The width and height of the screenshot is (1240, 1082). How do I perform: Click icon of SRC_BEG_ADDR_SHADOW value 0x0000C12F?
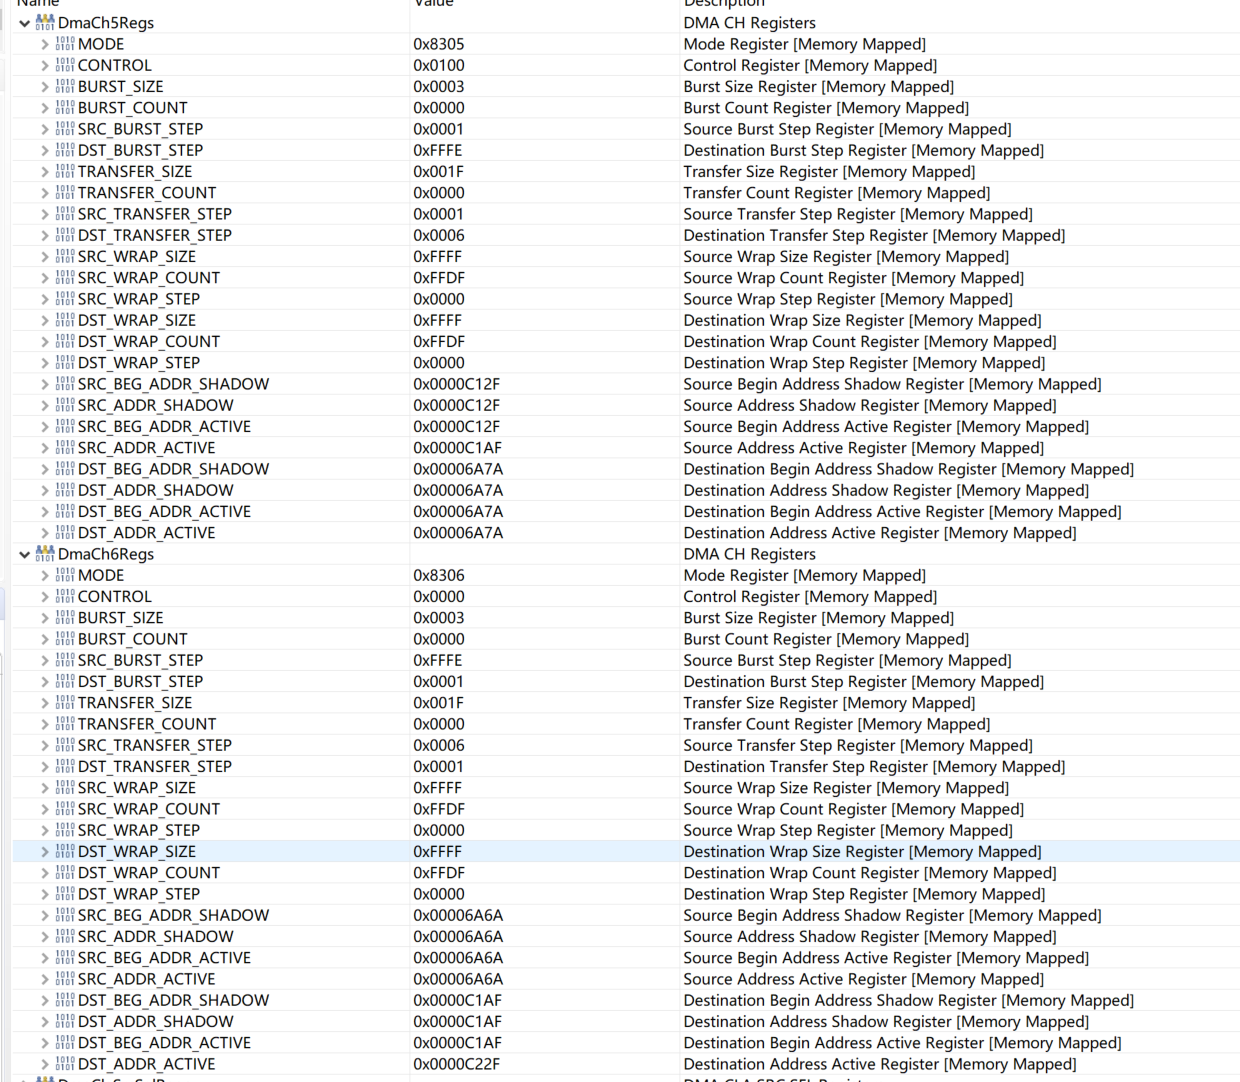[x=65, y=384]
